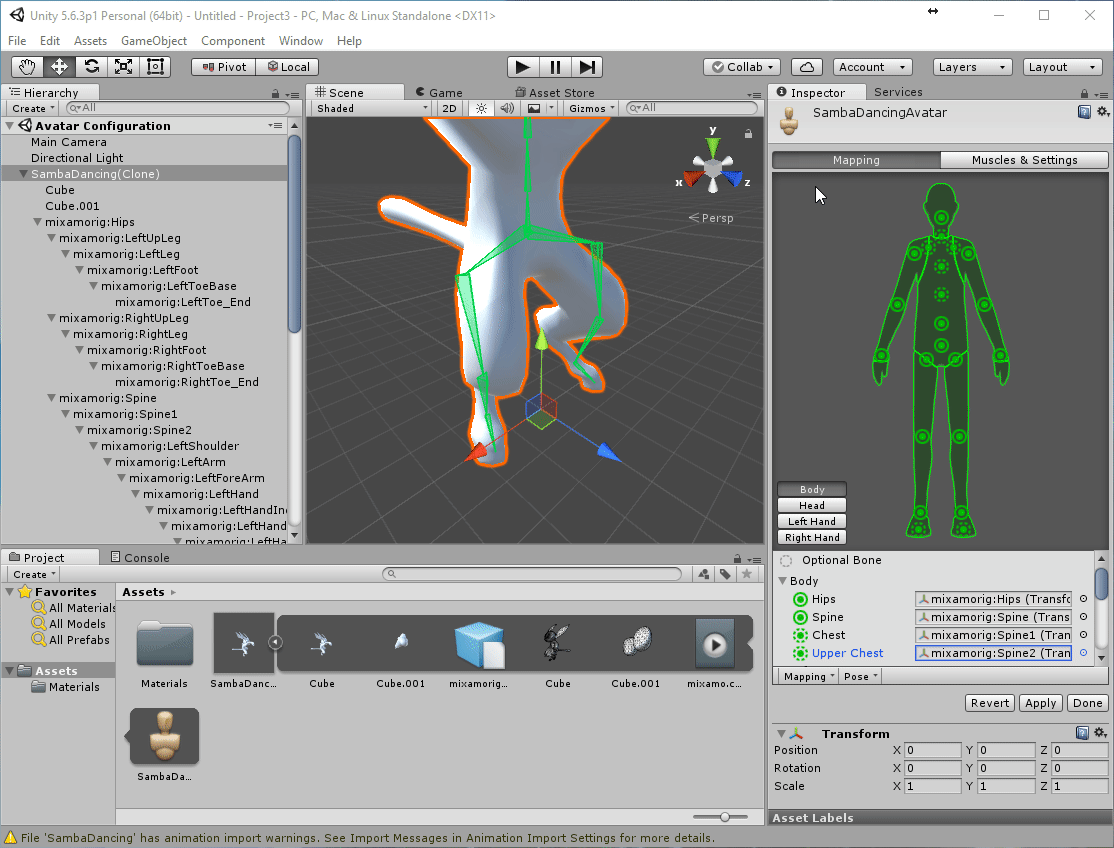
Task: Toggle Local/Global handle rotation
Action: 287,67
